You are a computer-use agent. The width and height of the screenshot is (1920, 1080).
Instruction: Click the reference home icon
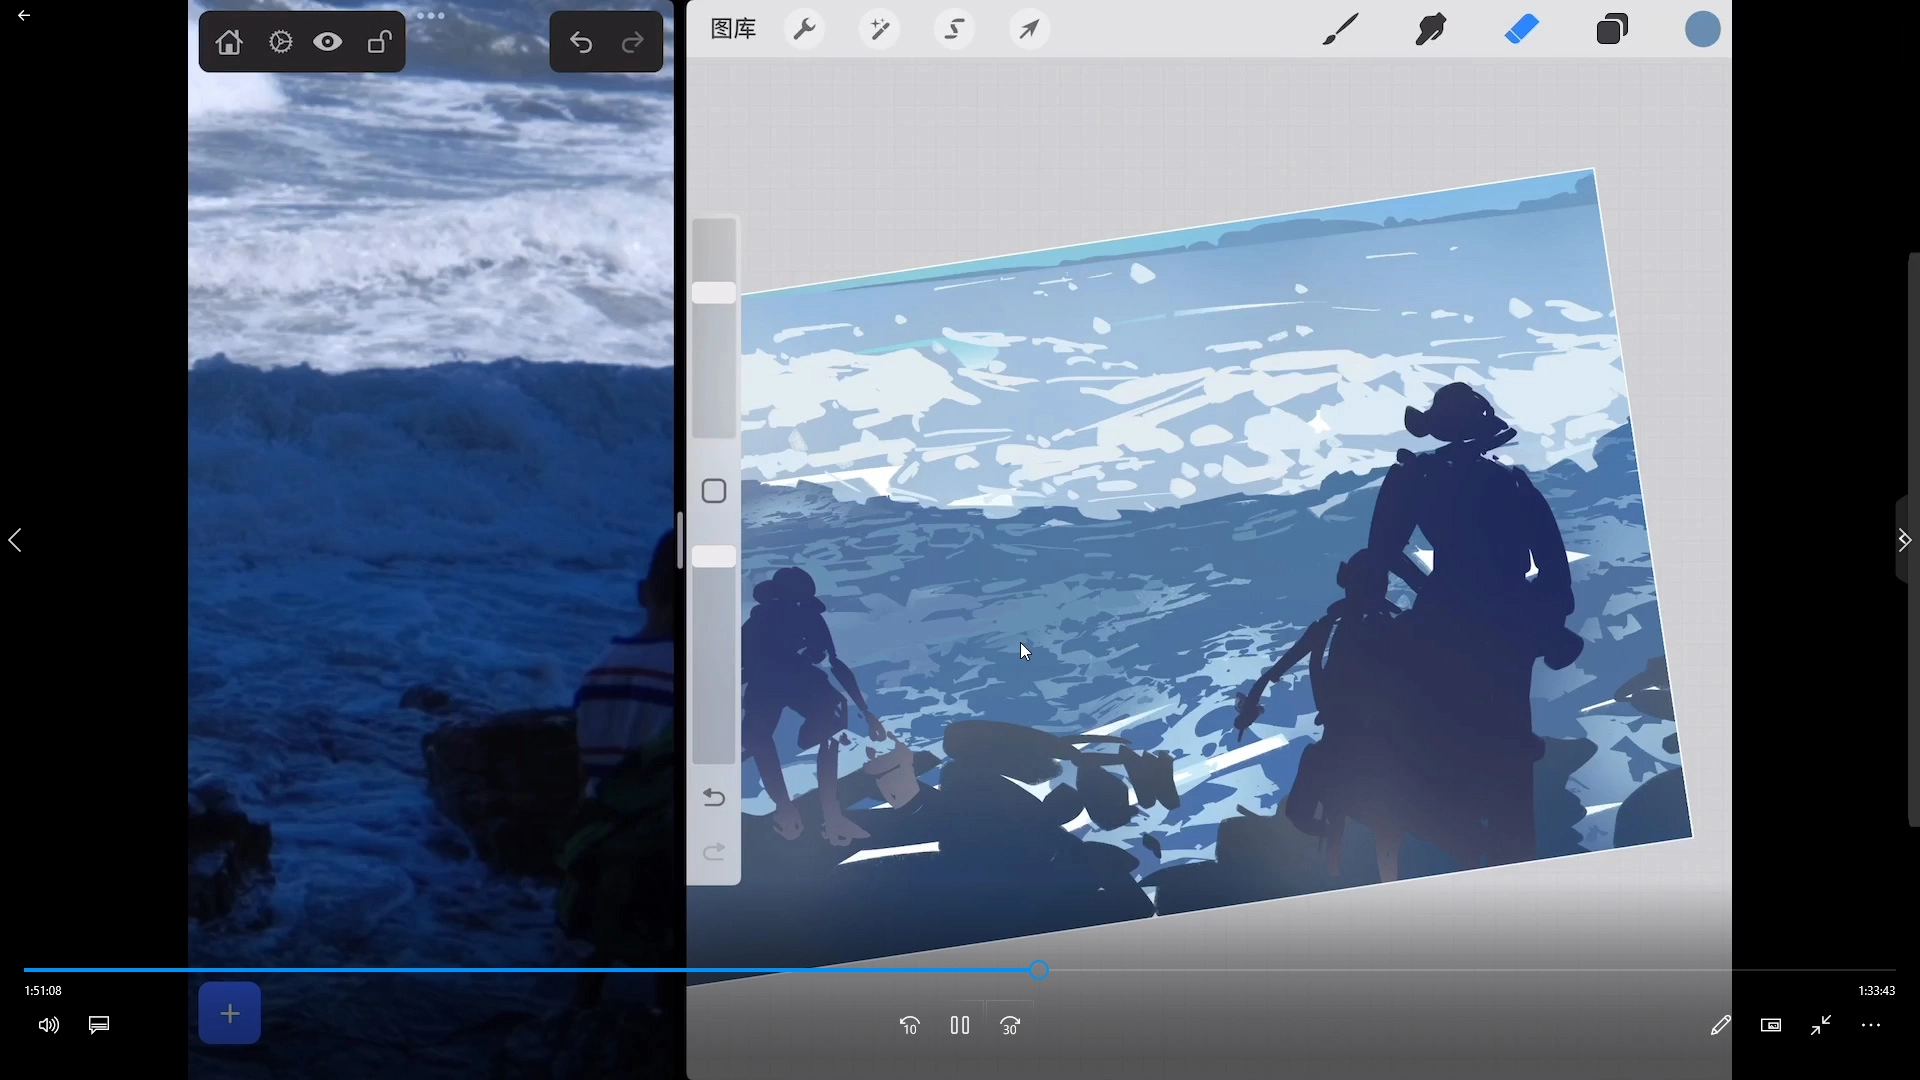[x=229, y=43]
